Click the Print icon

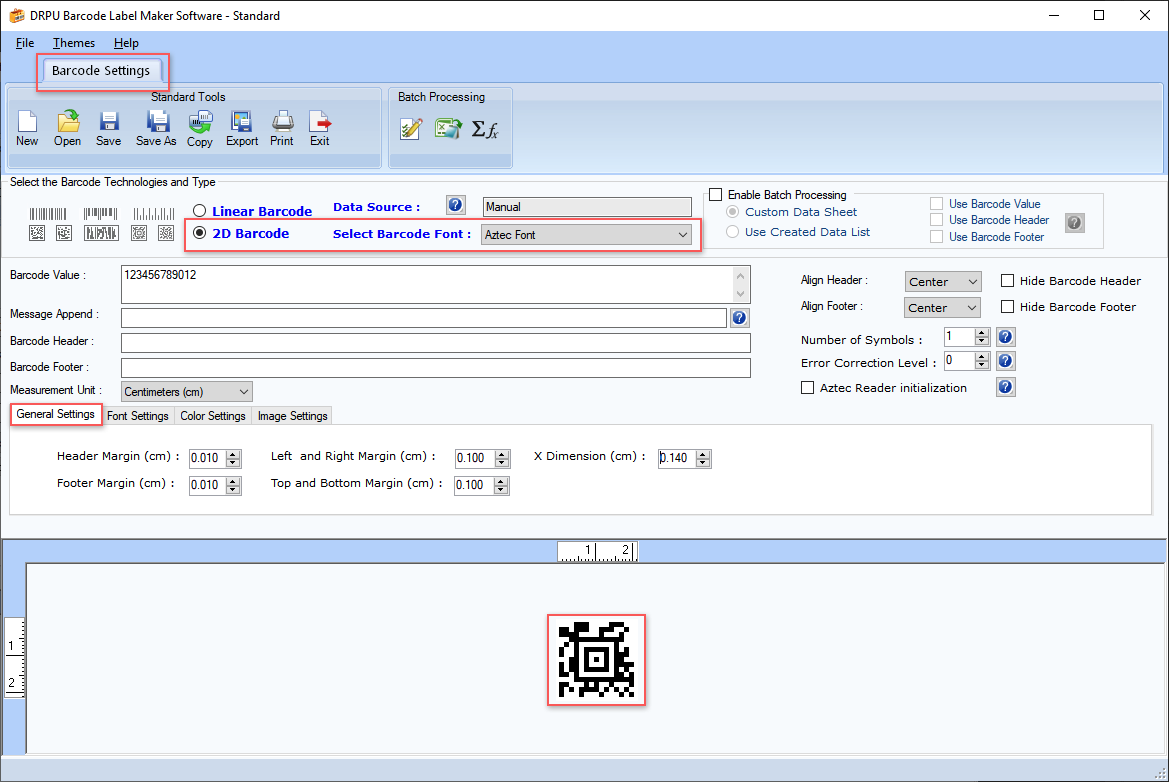[282, 128]
